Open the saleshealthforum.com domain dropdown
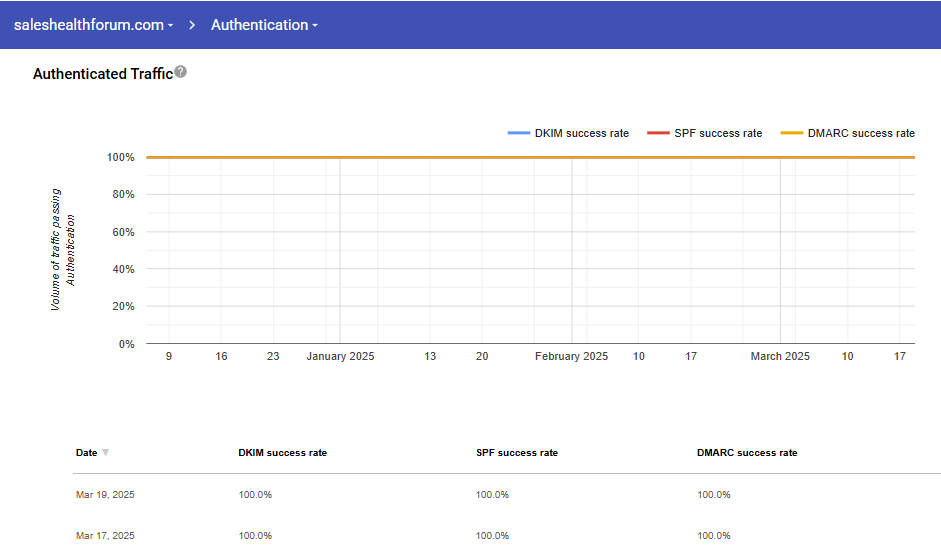Screen dimensions: 941x554 pos(93,25)
